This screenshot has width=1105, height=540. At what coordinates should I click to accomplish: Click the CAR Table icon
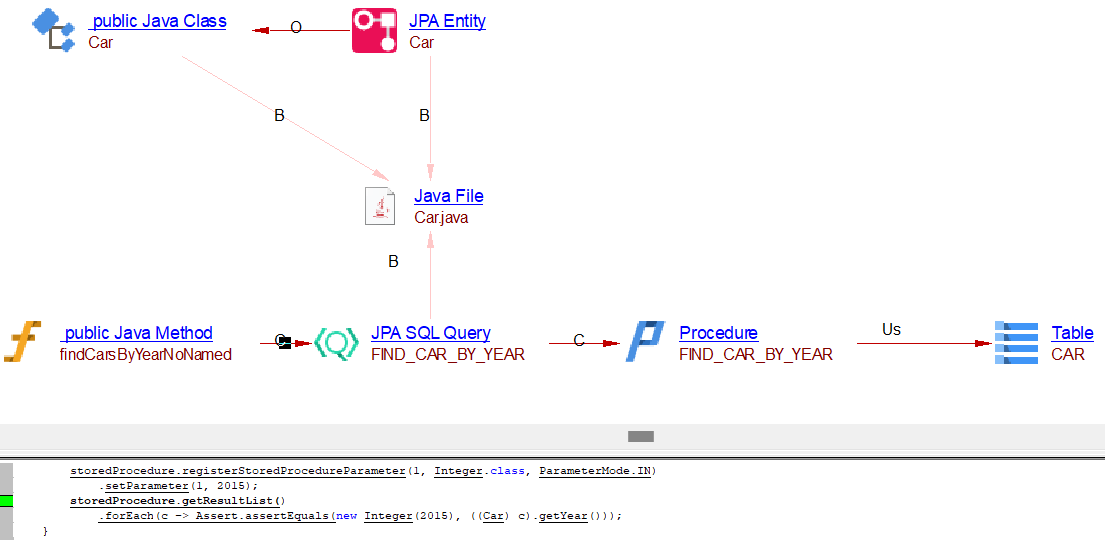[x=1017, y=342]
